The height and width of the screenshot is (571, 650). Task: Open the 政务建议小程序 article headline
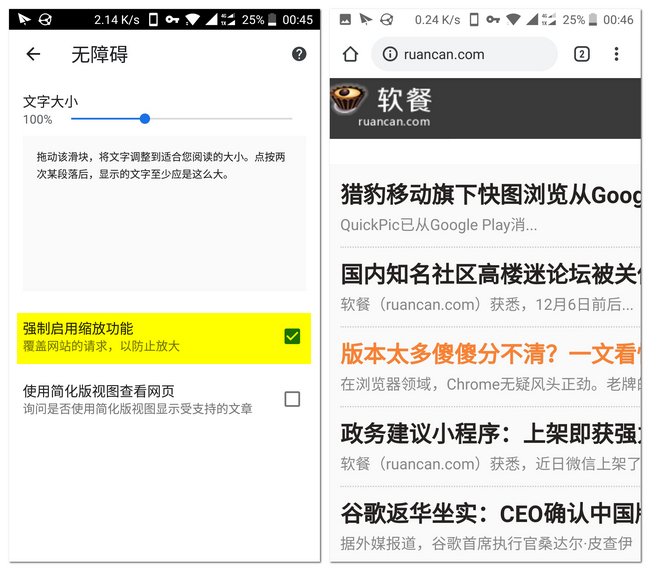click(x=490, y=433)
